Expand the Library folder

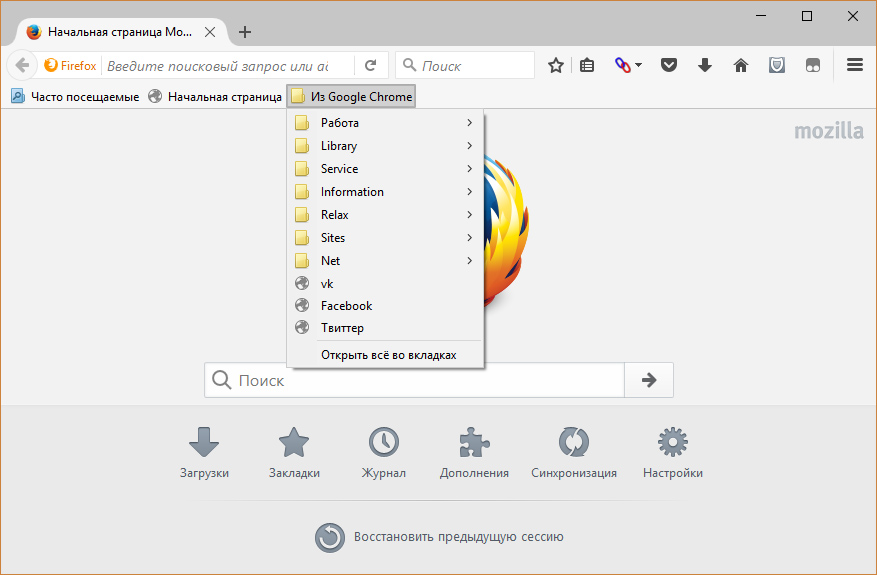(385, 145)
